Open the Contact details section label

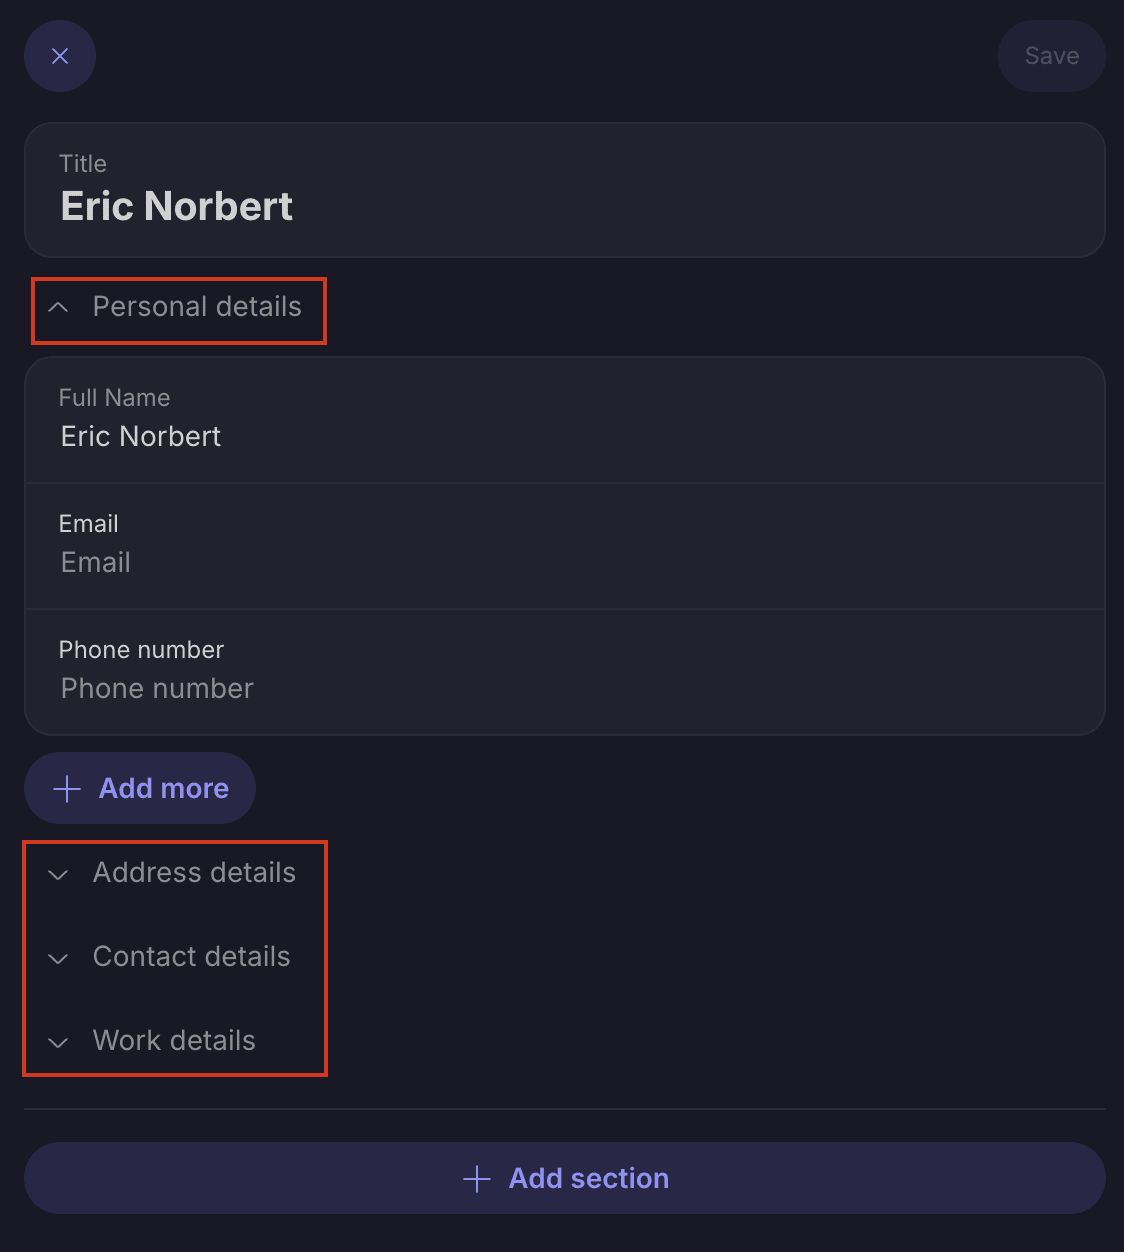[x=191, y=957]
